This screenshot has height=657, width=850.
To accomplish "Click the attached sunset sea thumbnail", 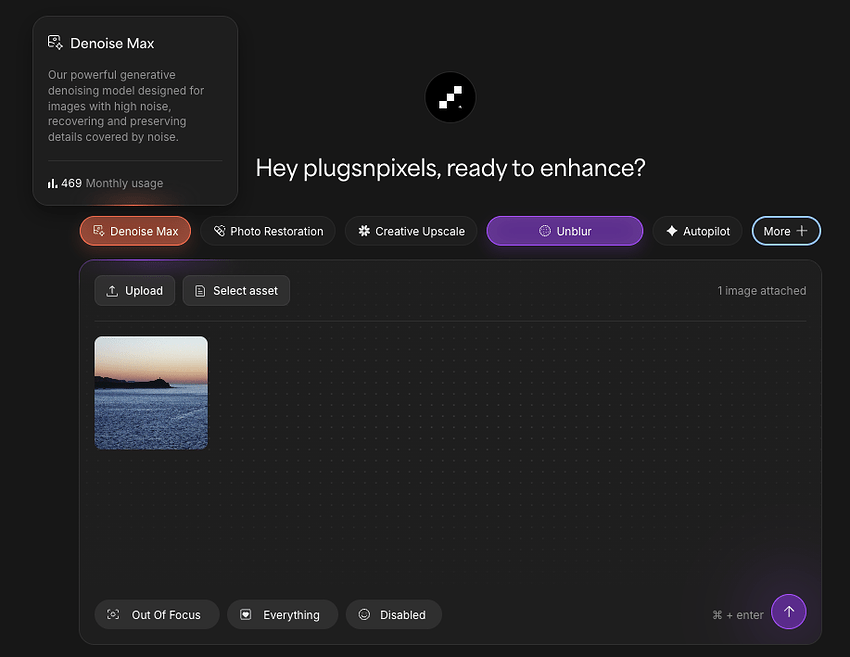I will (151, 393).
